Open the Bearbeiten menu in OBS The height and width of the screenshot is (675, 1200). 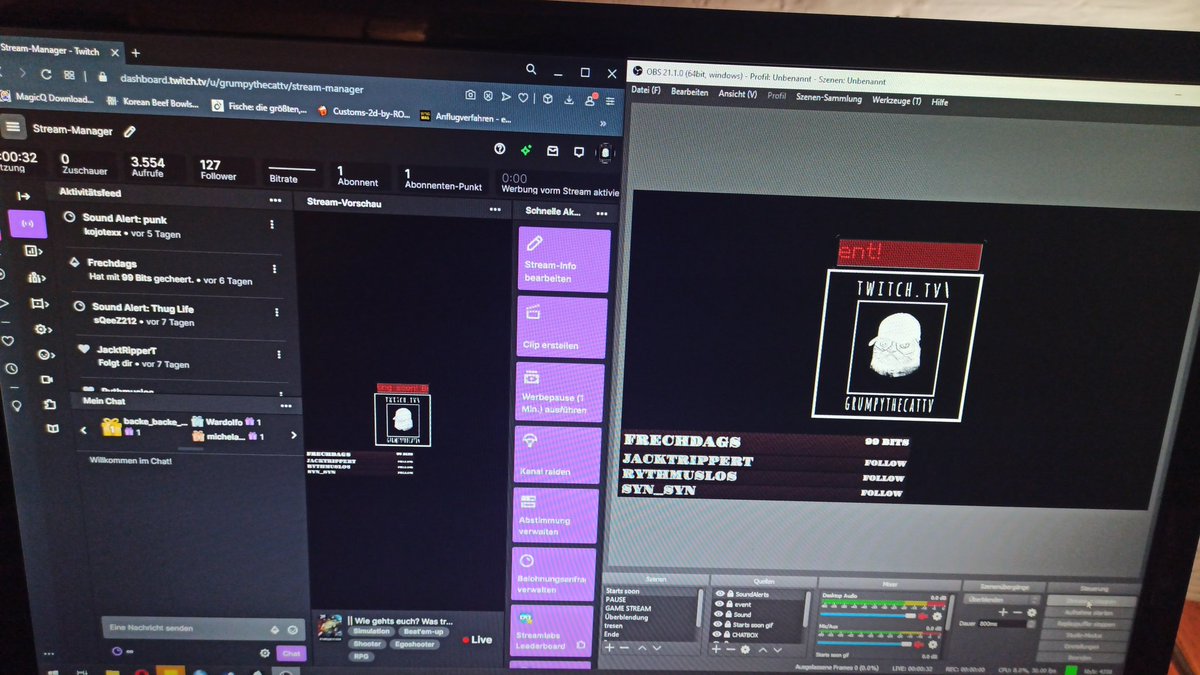[x=689, y=92]
